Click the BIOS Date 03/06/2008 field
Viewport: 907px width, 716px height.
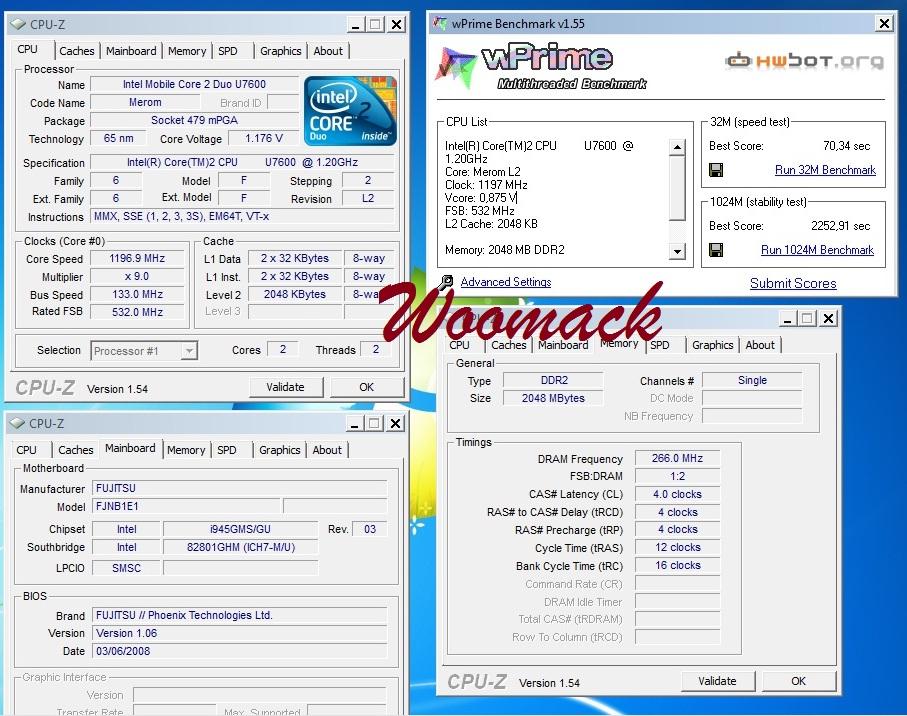(239, 651)
